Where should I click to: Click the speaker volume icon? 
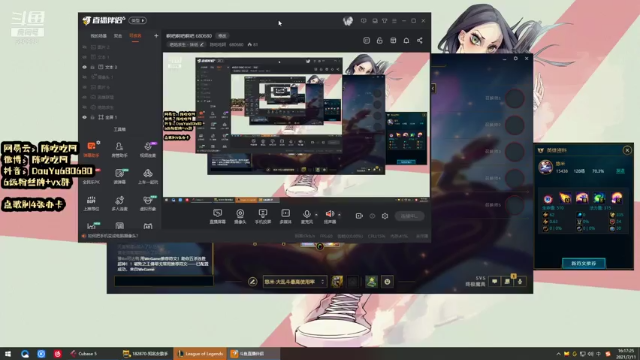[330, 216]
